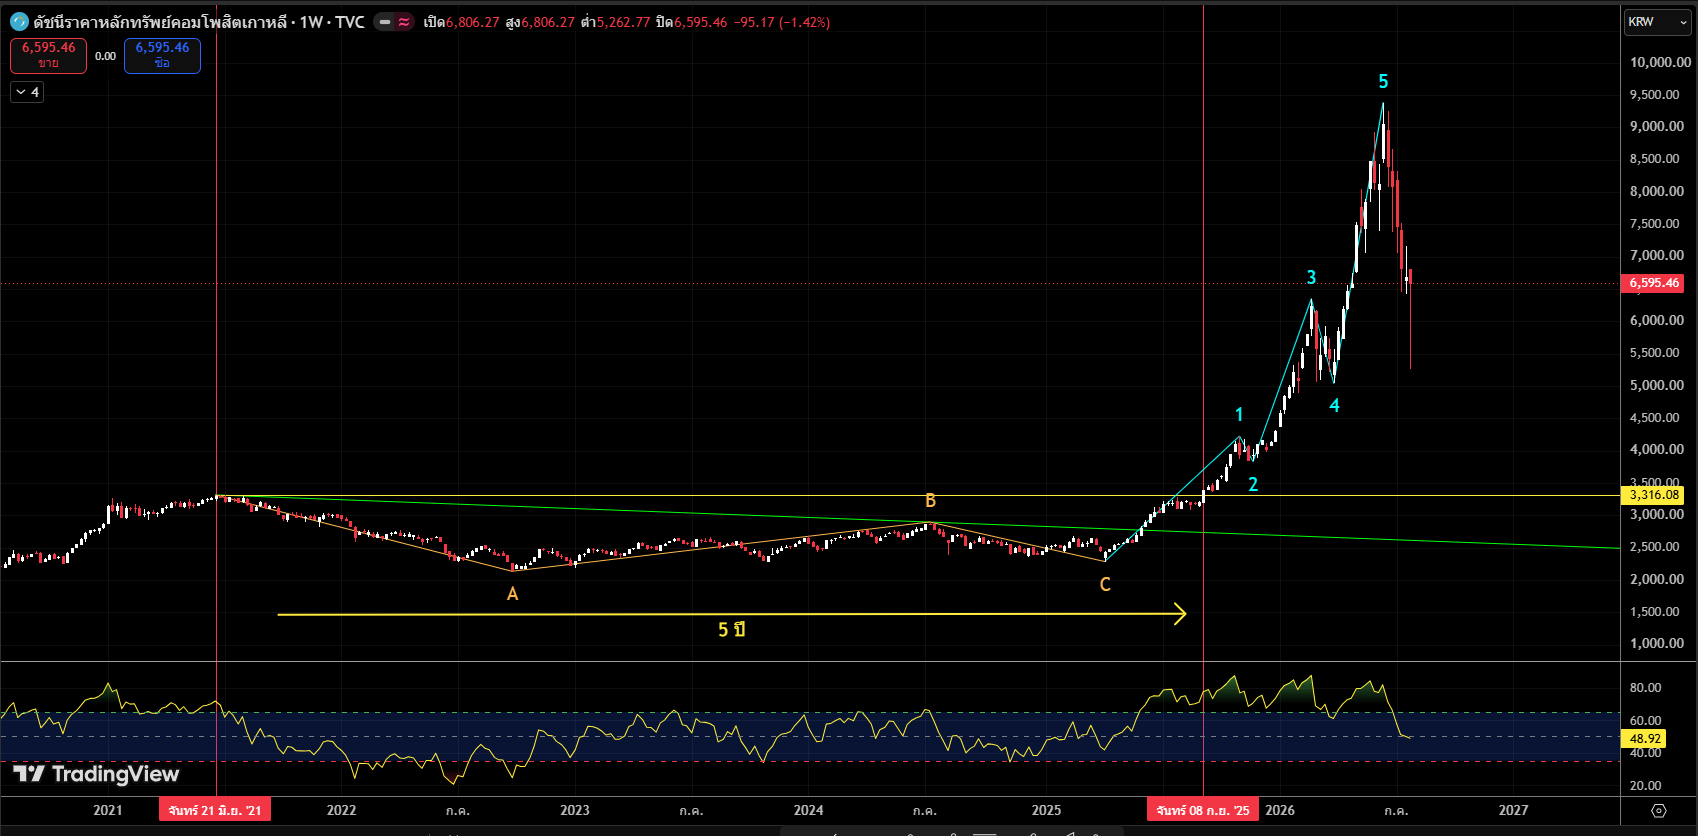Click the สูง high value 6,806.27
The image size is (1698, 836).
[548, 22]
